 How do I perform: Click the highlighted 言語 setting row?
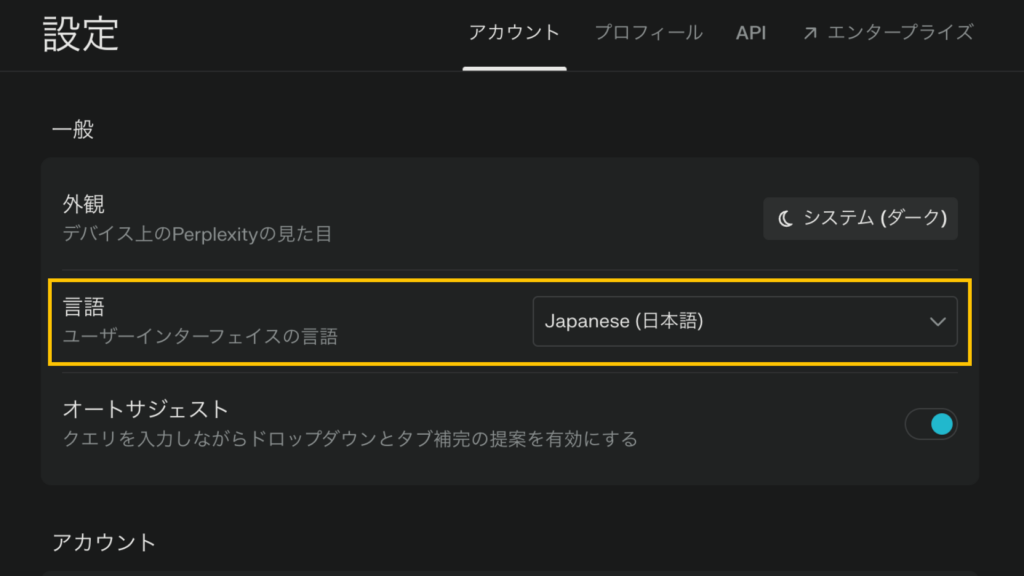pos(300,321)
